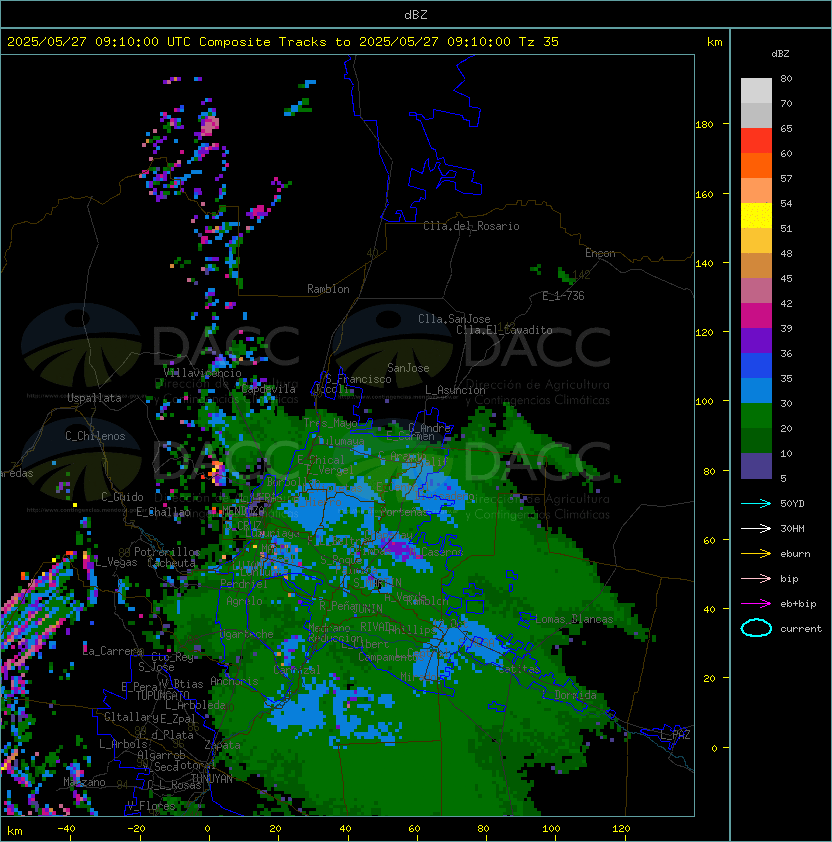Click the 'Villavicencio' map label

point(202,373)
